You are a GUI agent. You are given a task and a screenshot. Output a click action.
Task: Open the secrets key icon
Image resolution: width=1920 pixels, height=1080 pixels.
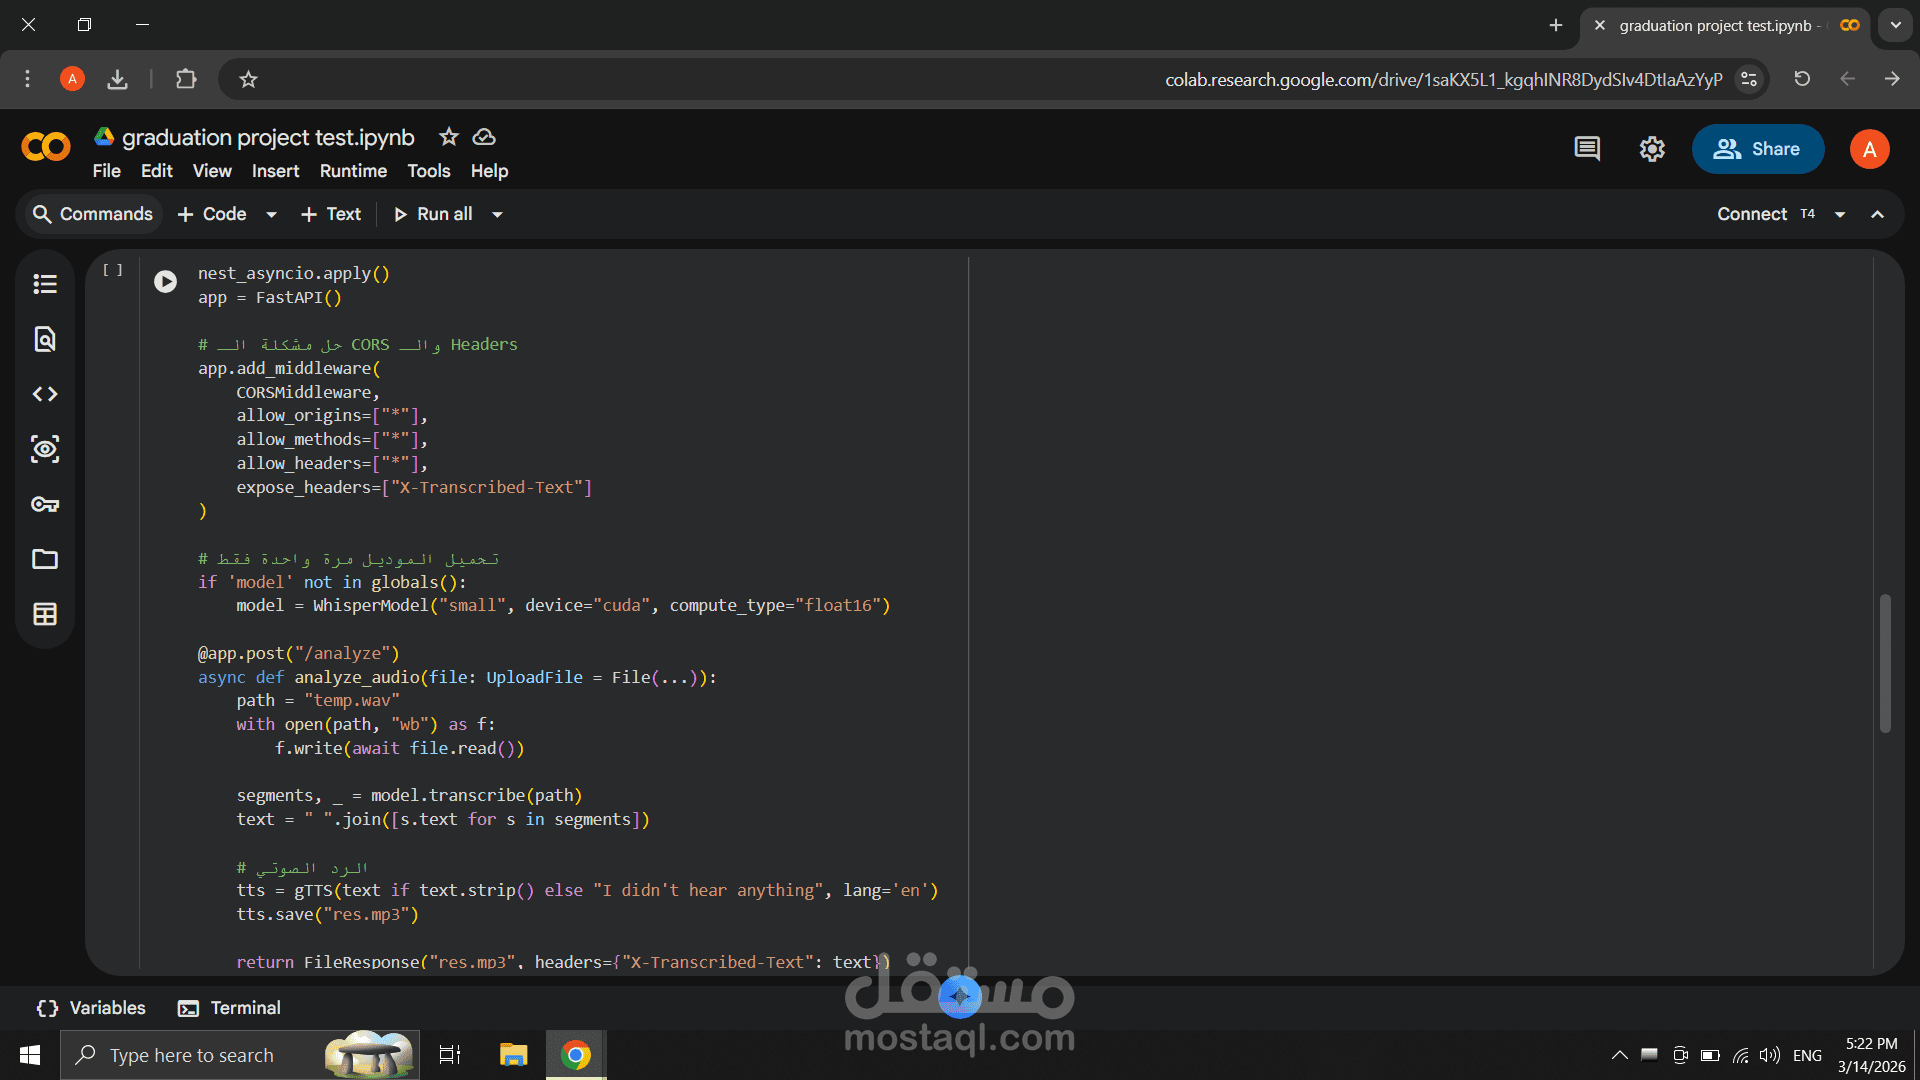click(45, 504)
